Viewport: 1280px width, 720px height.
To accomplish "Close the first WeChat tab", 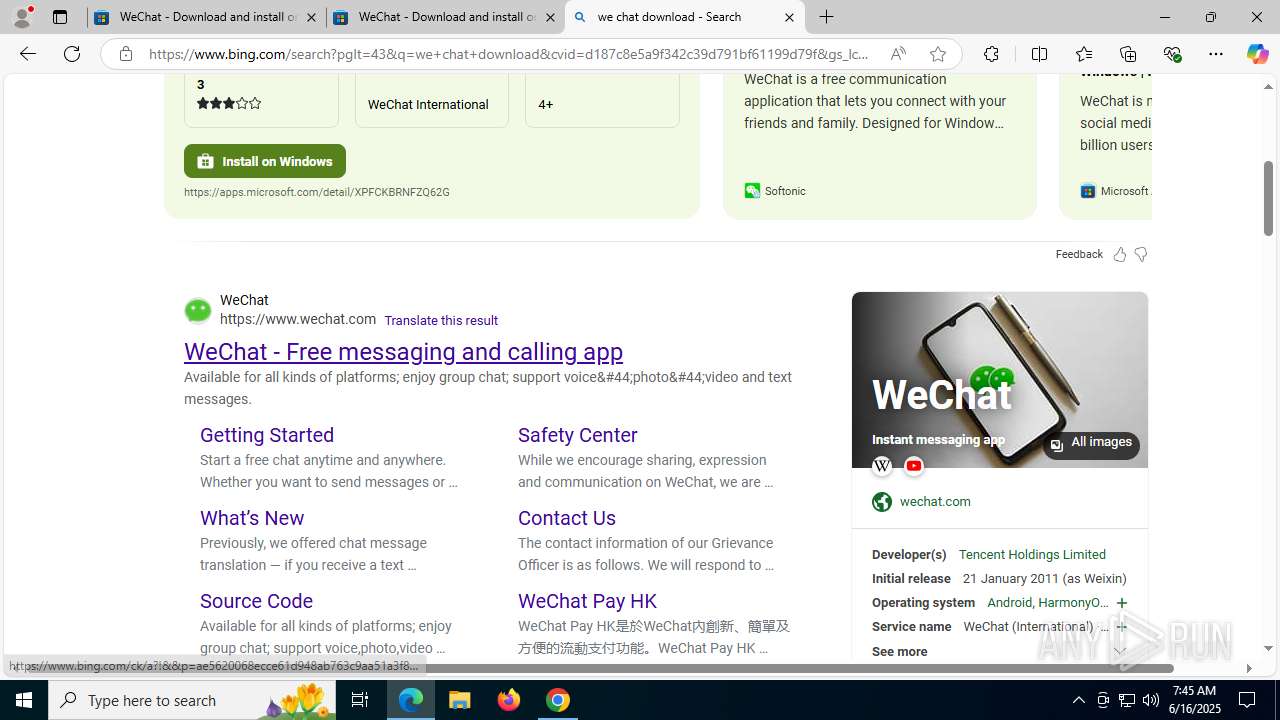I will click(x=311, y=17).
